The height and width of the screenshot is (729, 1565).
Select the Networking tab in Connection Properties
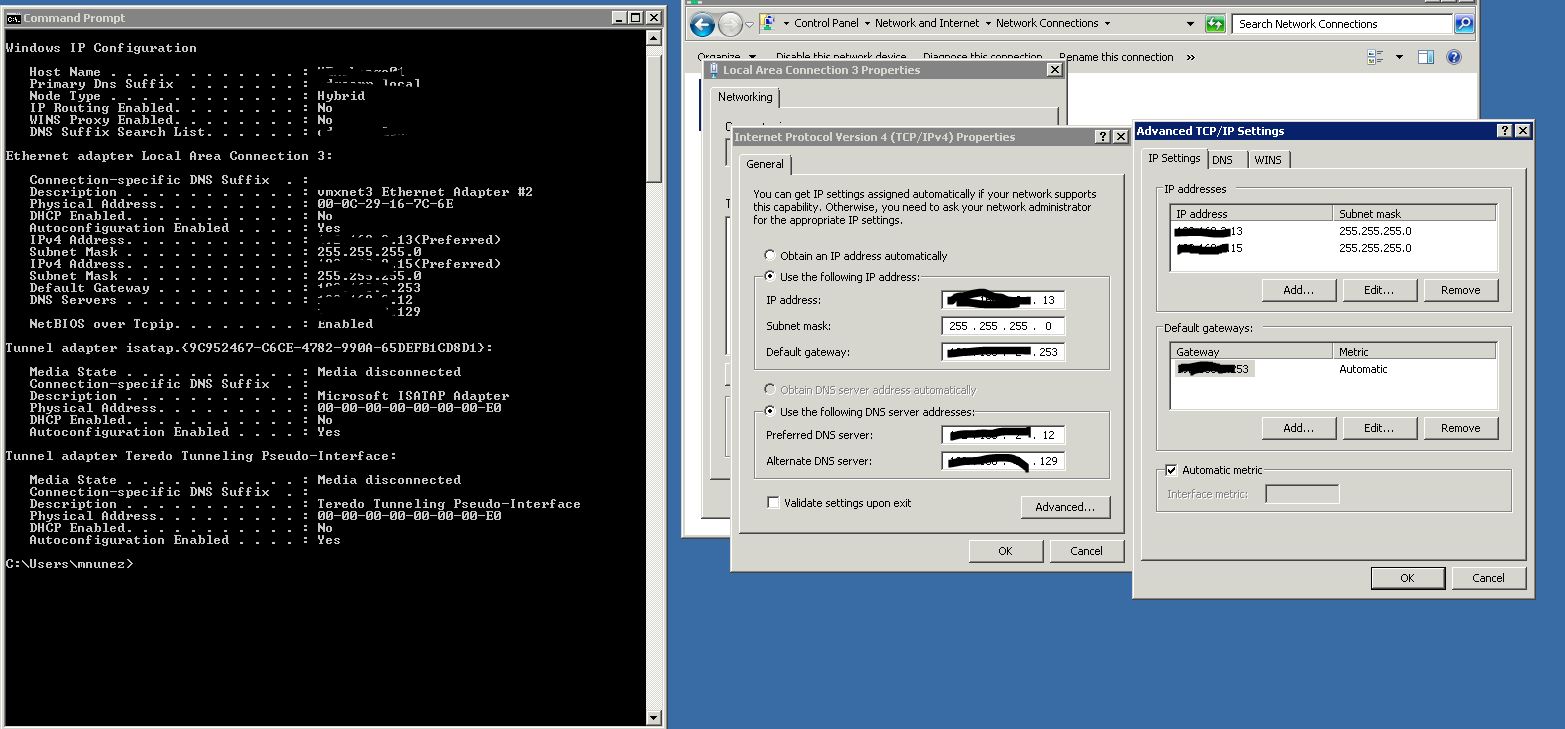click(x=745, y=97)
